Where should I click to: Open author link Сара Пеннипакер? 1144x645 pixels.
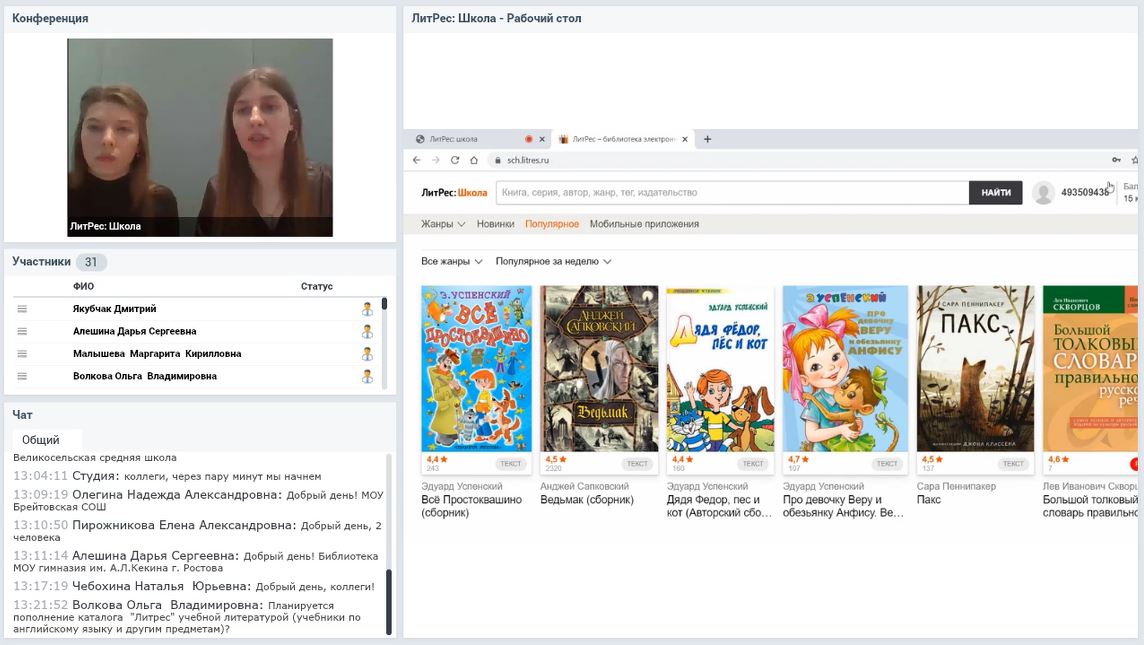click(x=956, y=486)
